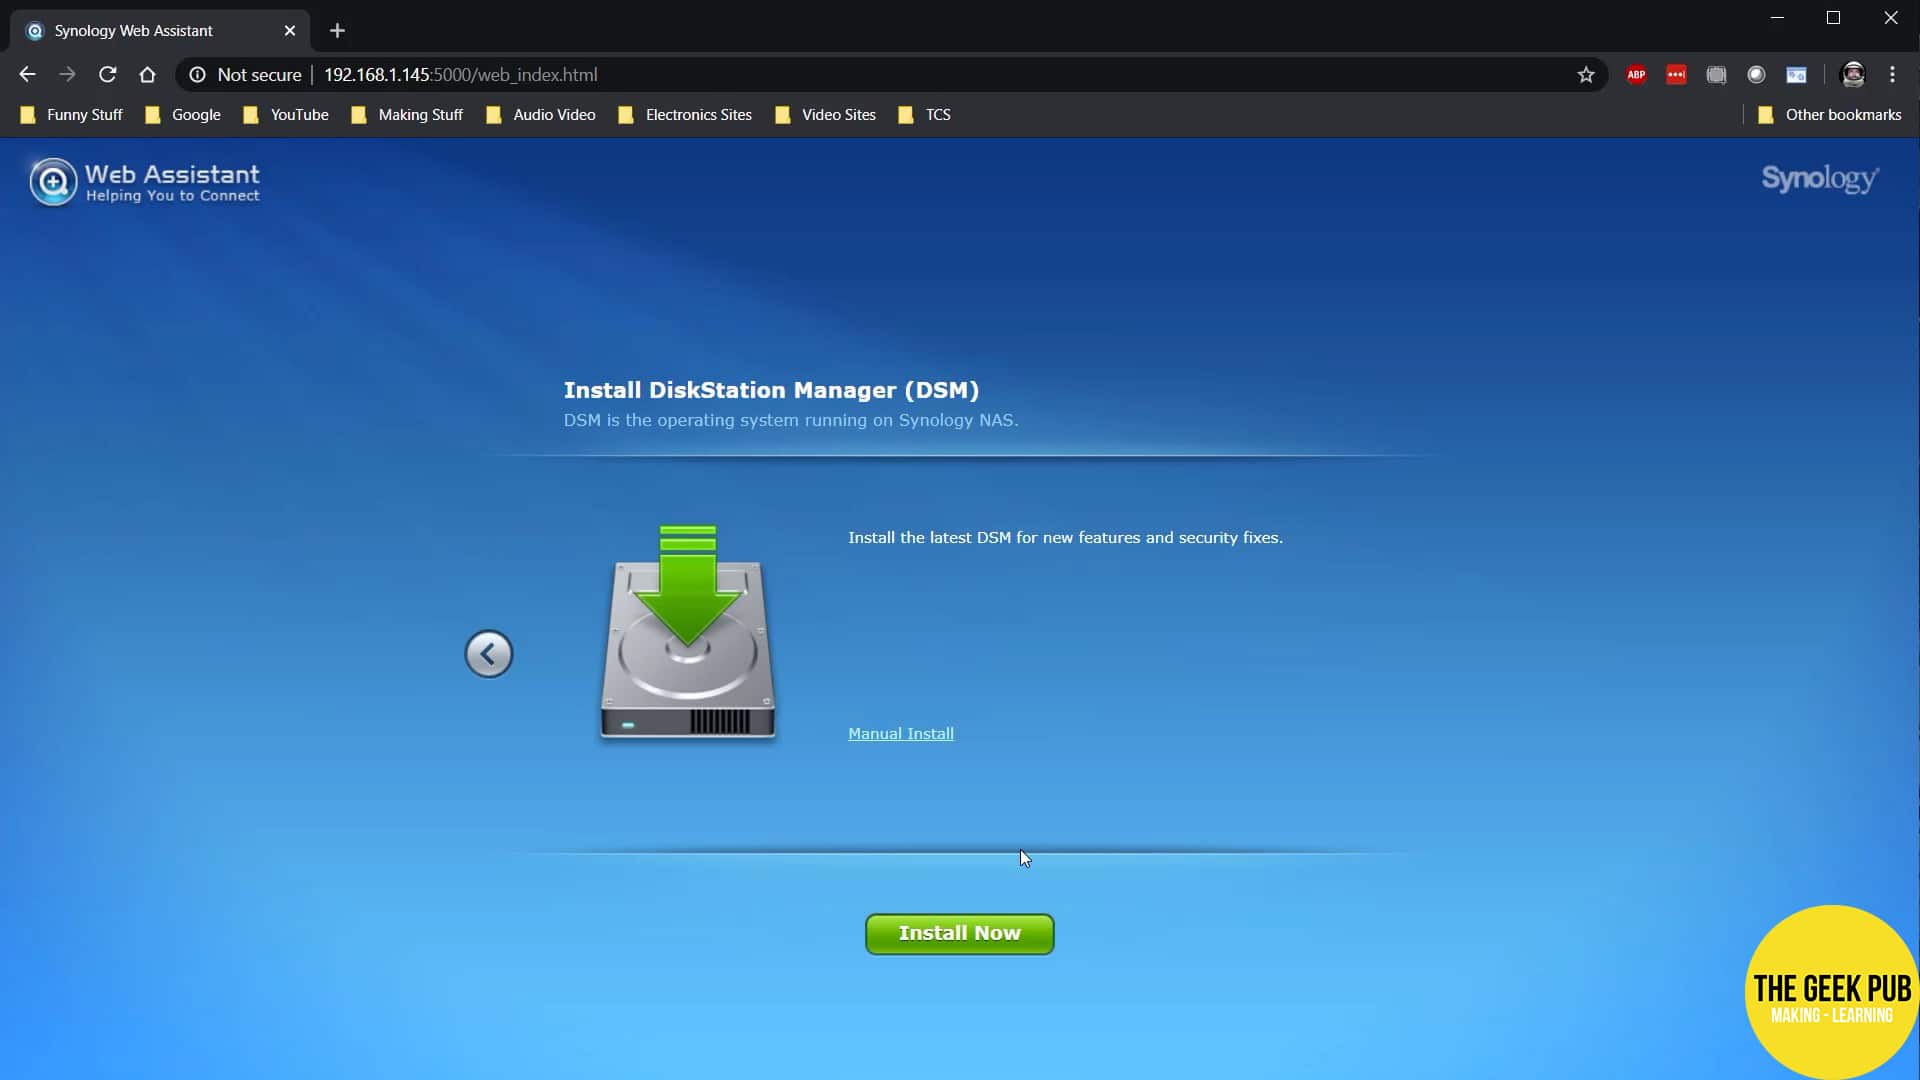The width and height of the screenshot is (1920, 1080).
Task: Click the Install DiskStation Manager (DSM) heading
Action: click(x=771, y=390)
